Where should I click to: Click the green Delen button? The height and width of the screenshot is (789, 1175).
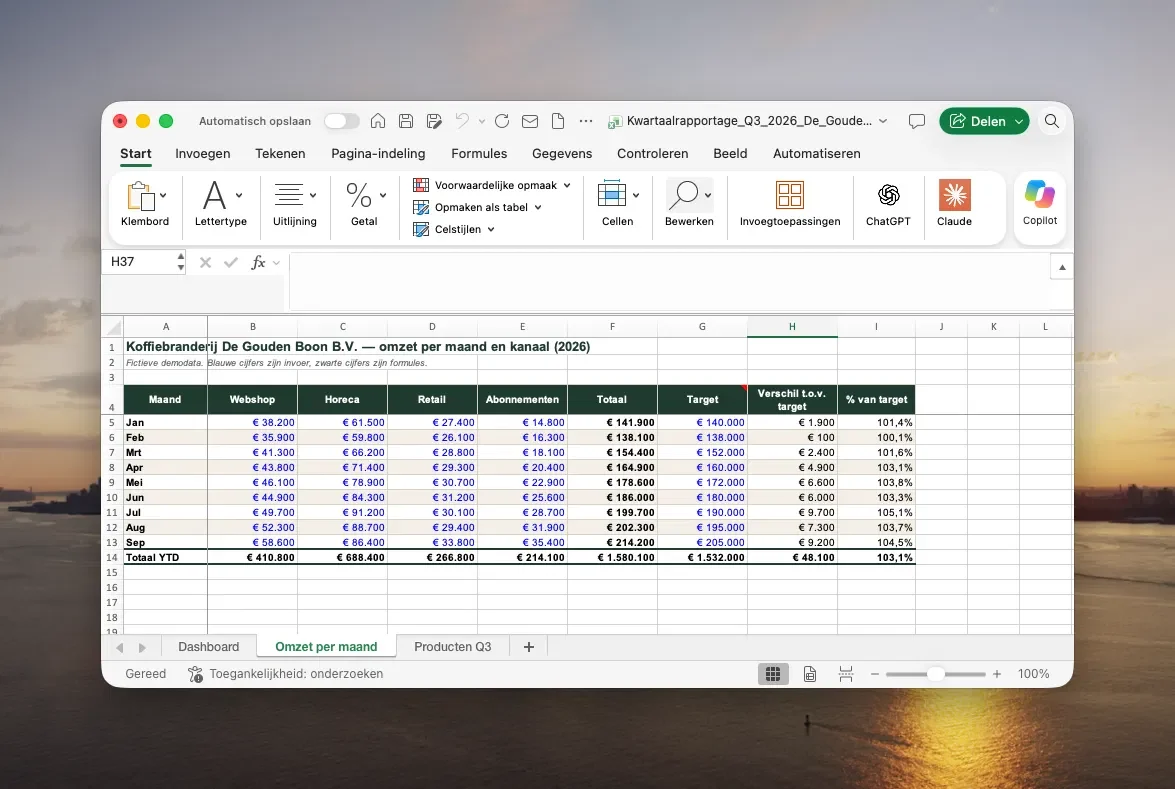tap(984, 121)
